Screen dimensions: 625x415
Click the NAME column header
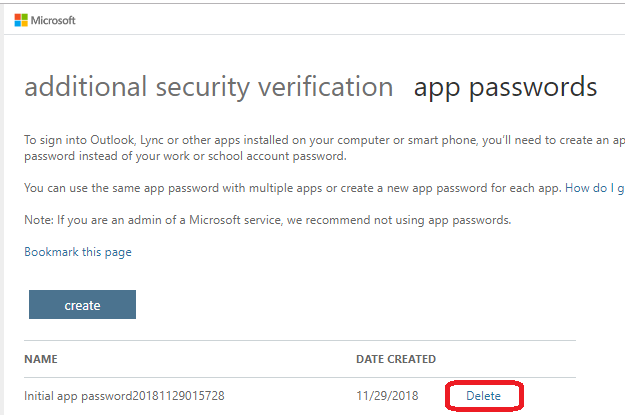42,359
